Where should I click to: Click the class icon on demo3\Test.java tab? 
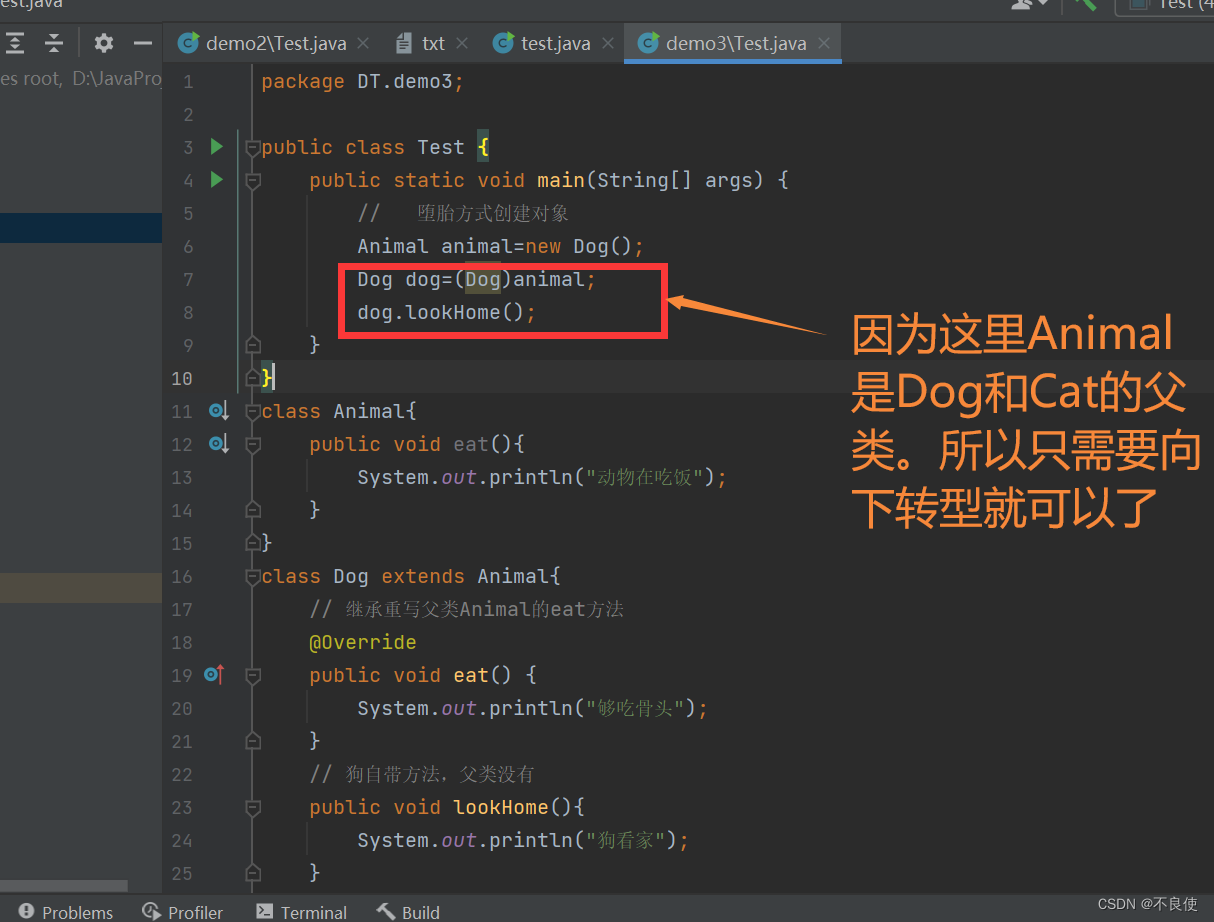click(x=648, y=43)
